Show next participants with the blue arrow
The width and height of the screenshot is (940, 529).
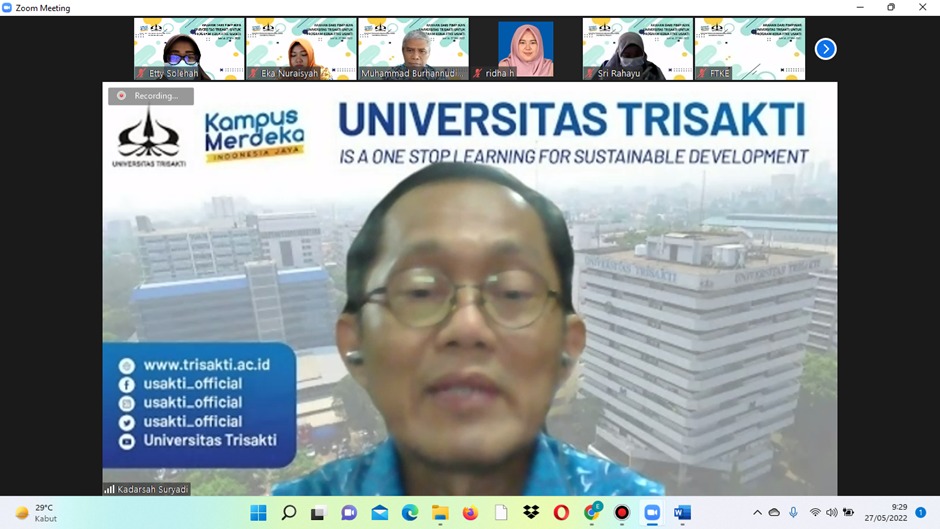pyautogui.click(x=825, y=49)
